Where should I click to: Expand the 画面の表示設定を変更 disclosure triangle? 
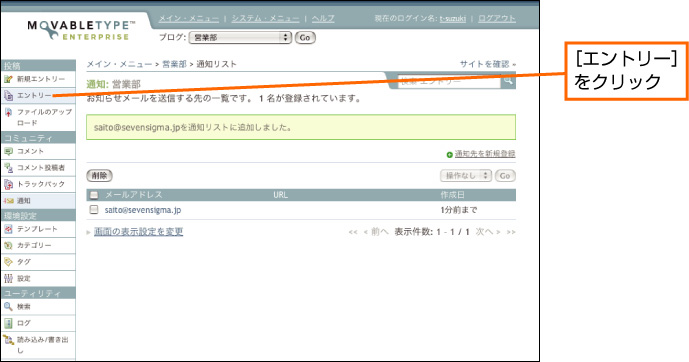[x=89, y=232]
